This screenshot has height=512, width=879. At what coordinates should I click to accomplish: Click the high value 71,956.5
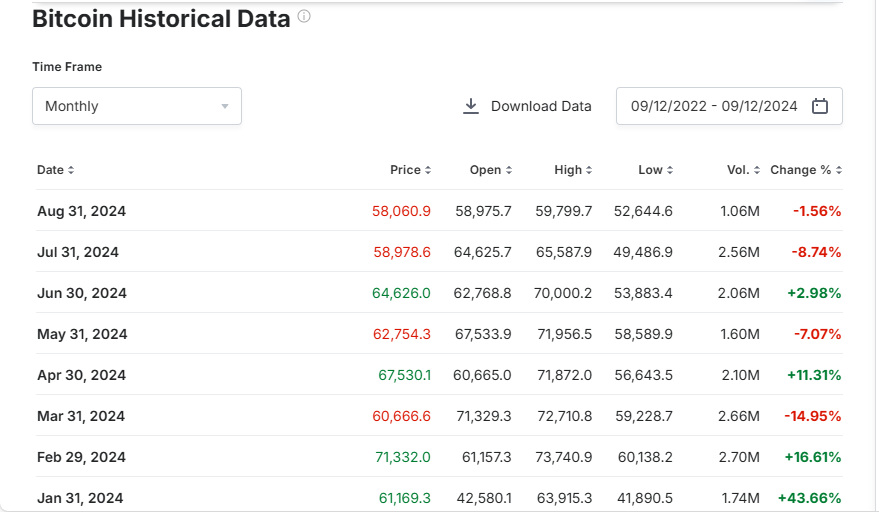click(x=565, y=334)
